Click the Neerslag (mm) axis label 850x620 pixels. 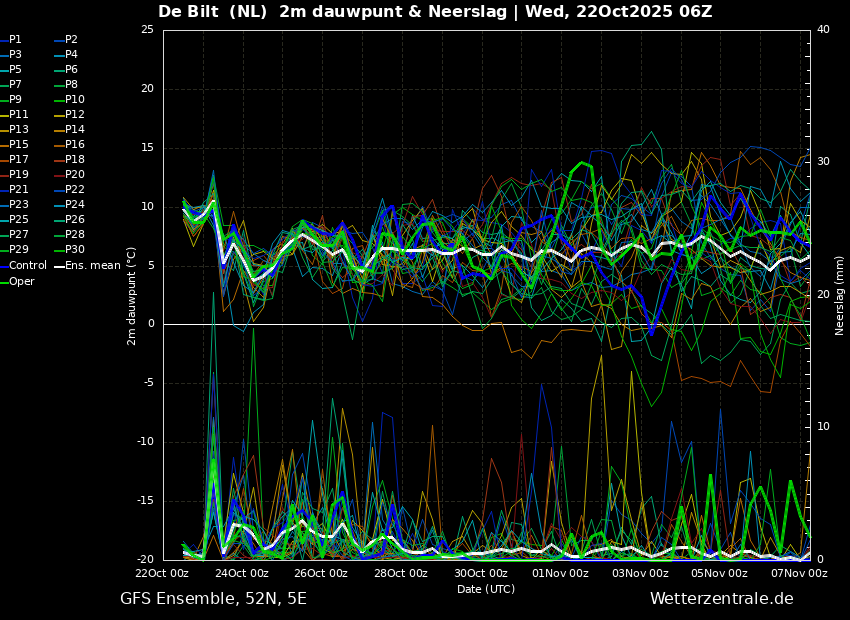(x=840, y=295)
